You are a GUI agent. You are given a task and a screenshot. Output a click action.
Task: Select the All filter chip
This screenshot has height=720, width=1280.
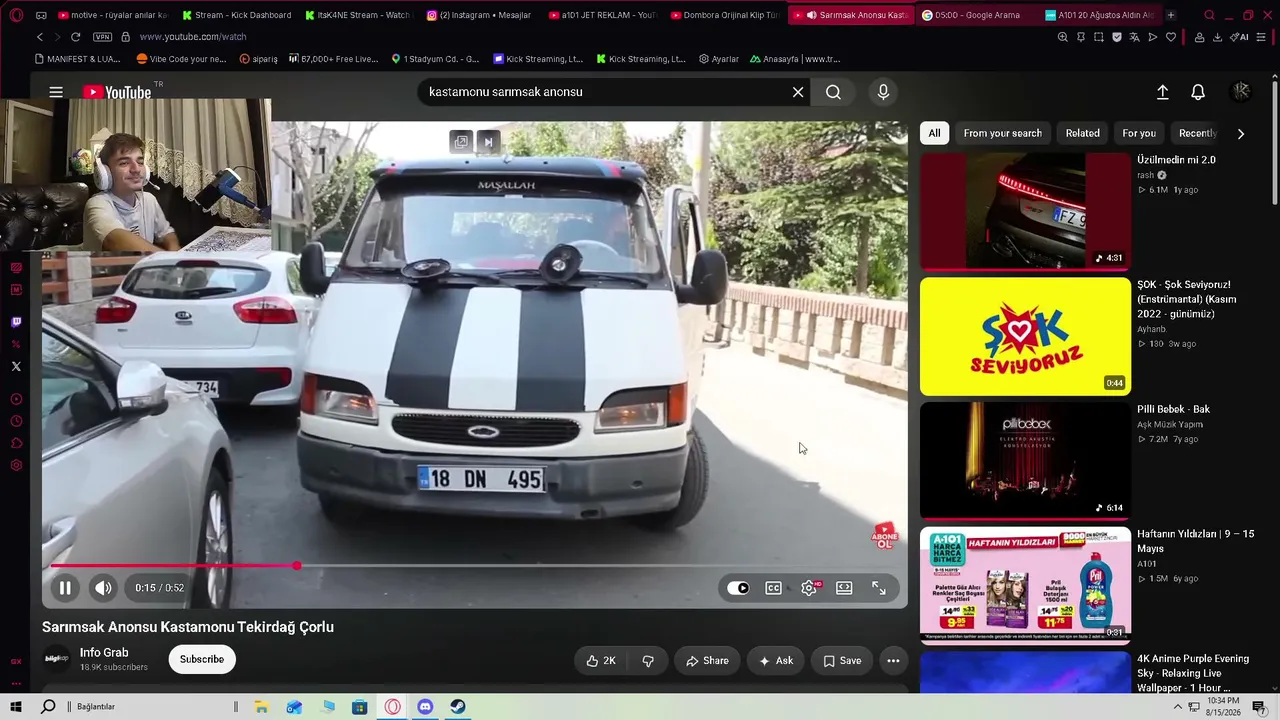(934, 133)
